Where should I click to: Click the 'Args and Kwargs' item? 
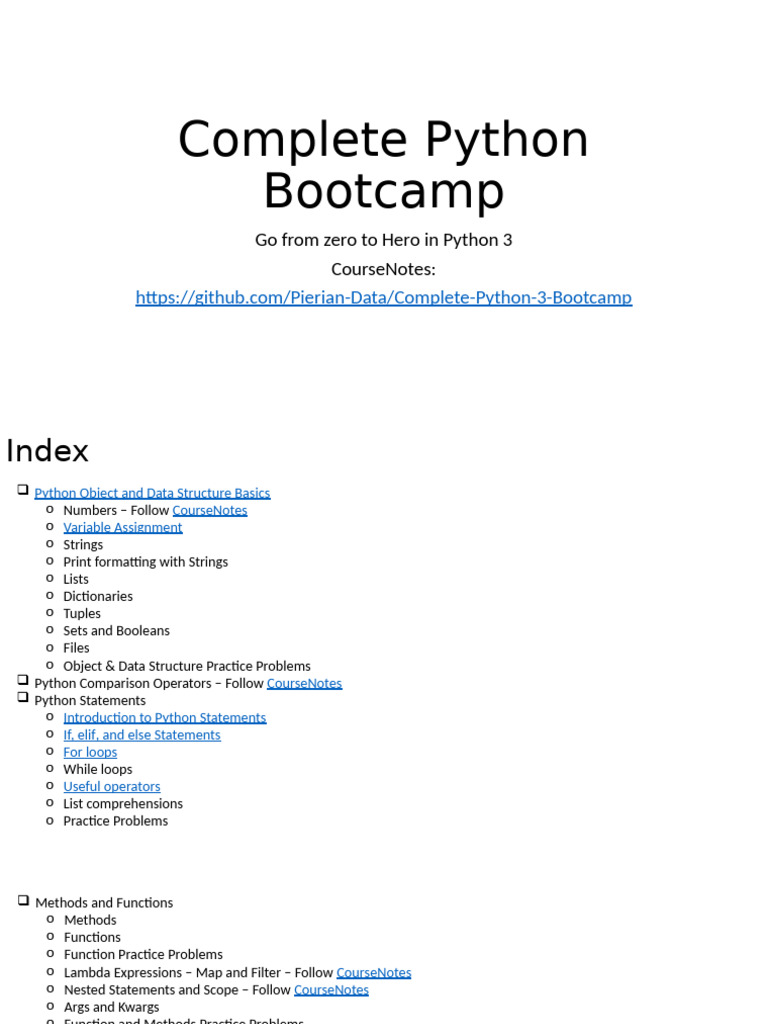[111, 1007]
